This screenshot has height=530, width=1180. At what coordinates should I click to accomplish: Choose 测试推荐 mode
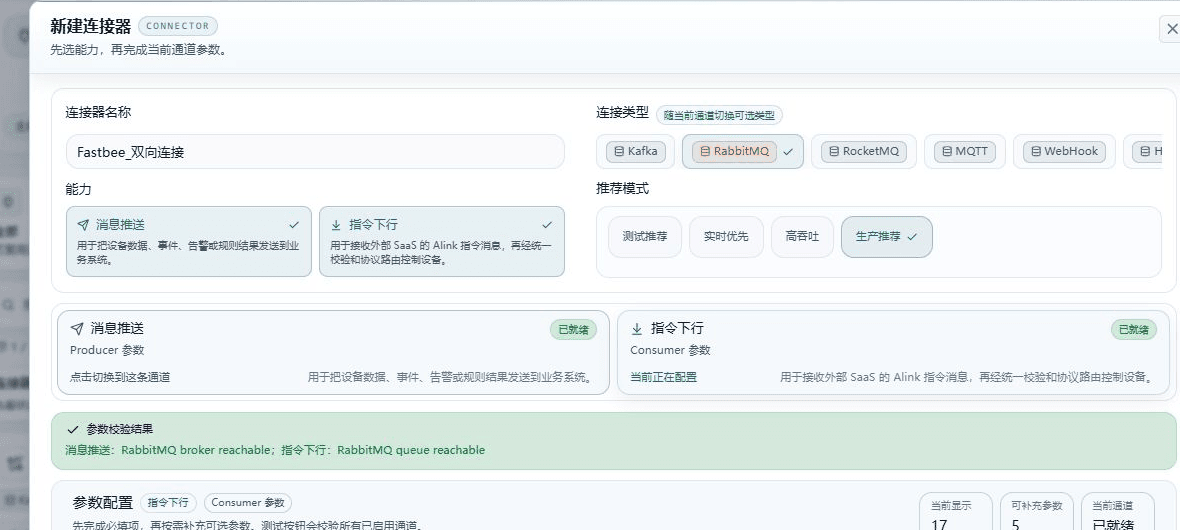(645, 236)
